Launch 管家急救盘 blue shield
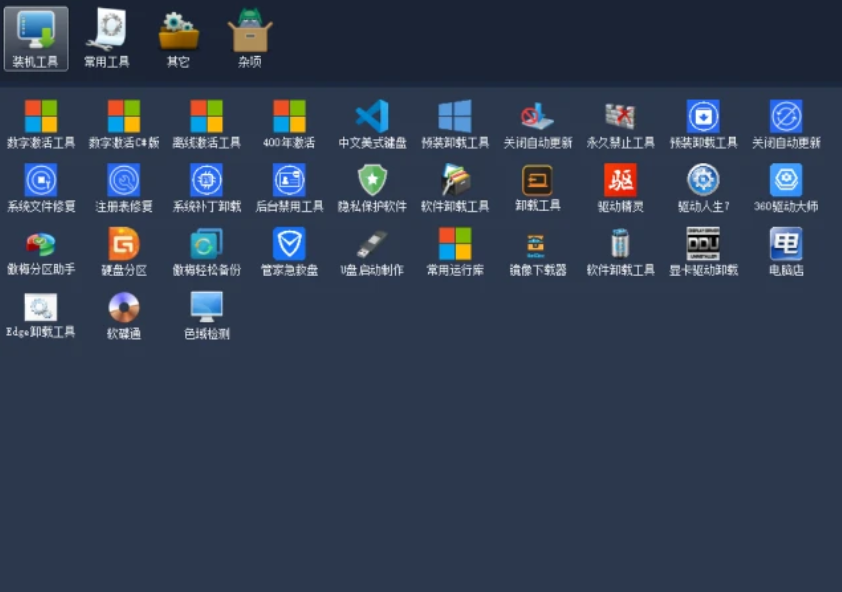The image size is (842, 592). tap(289, 251)
